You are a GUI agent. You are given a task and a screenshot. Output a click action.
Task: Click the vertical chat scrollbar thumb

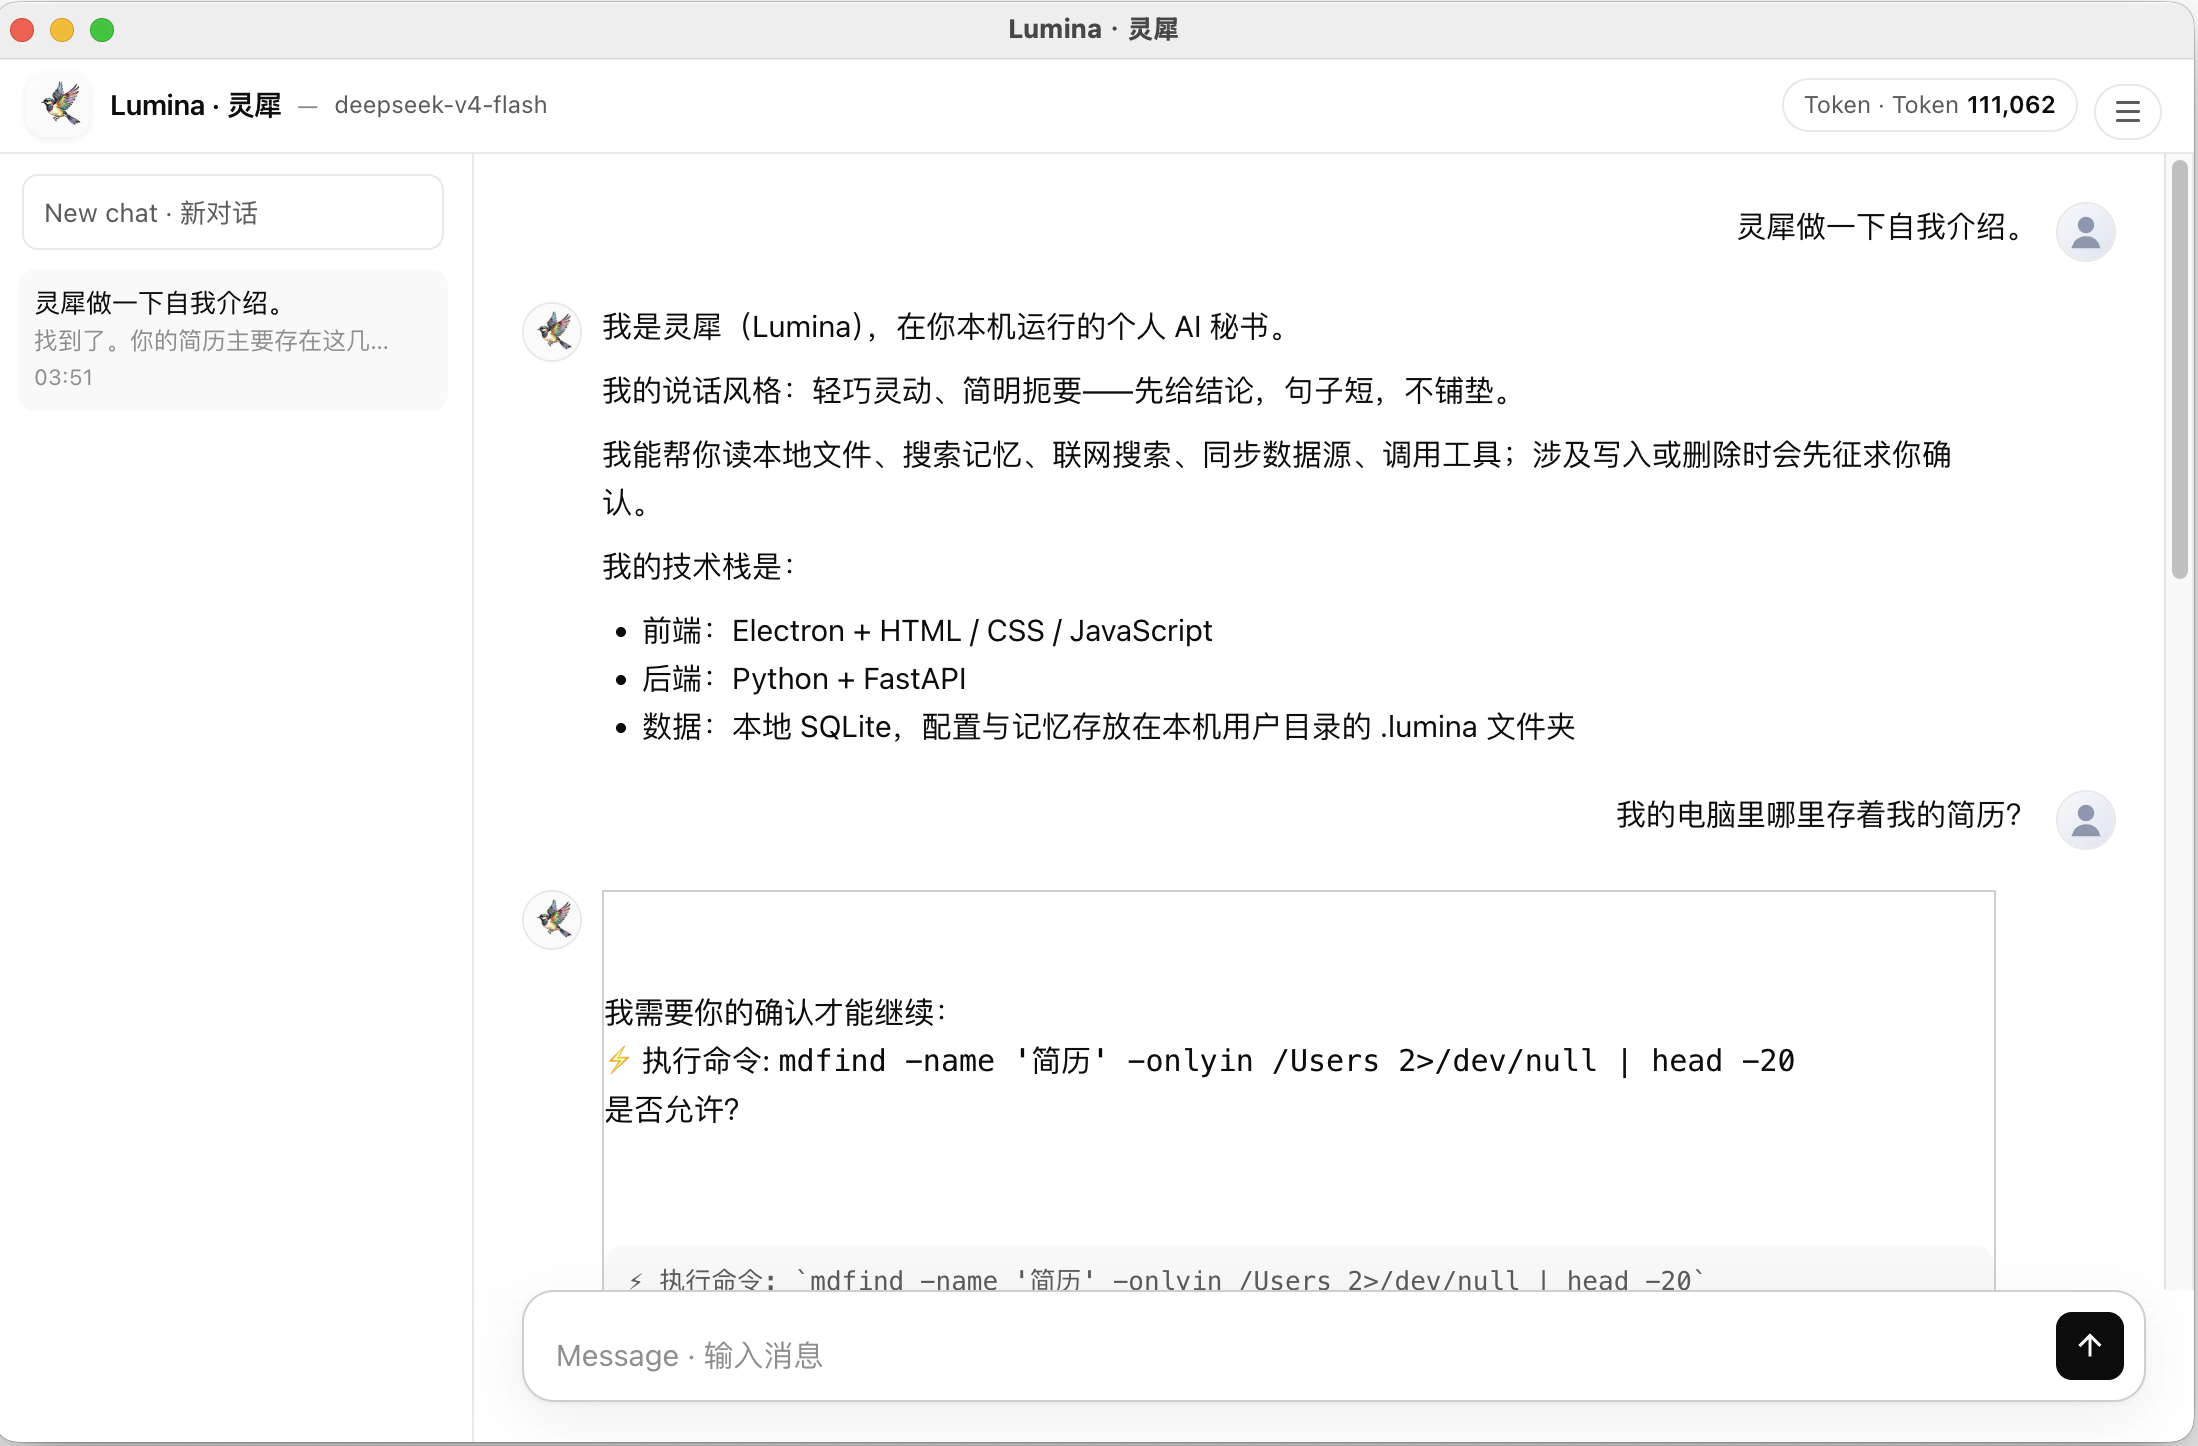(x=2180, y=369)
